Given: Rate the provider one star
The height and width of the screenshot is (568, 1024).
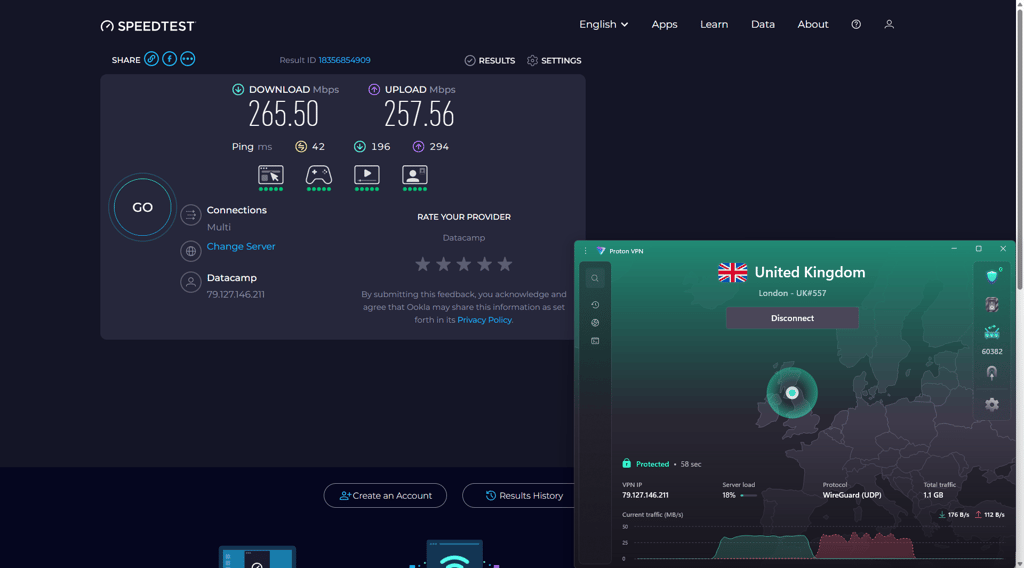Looking at the screenshot, I should [423, 264].
